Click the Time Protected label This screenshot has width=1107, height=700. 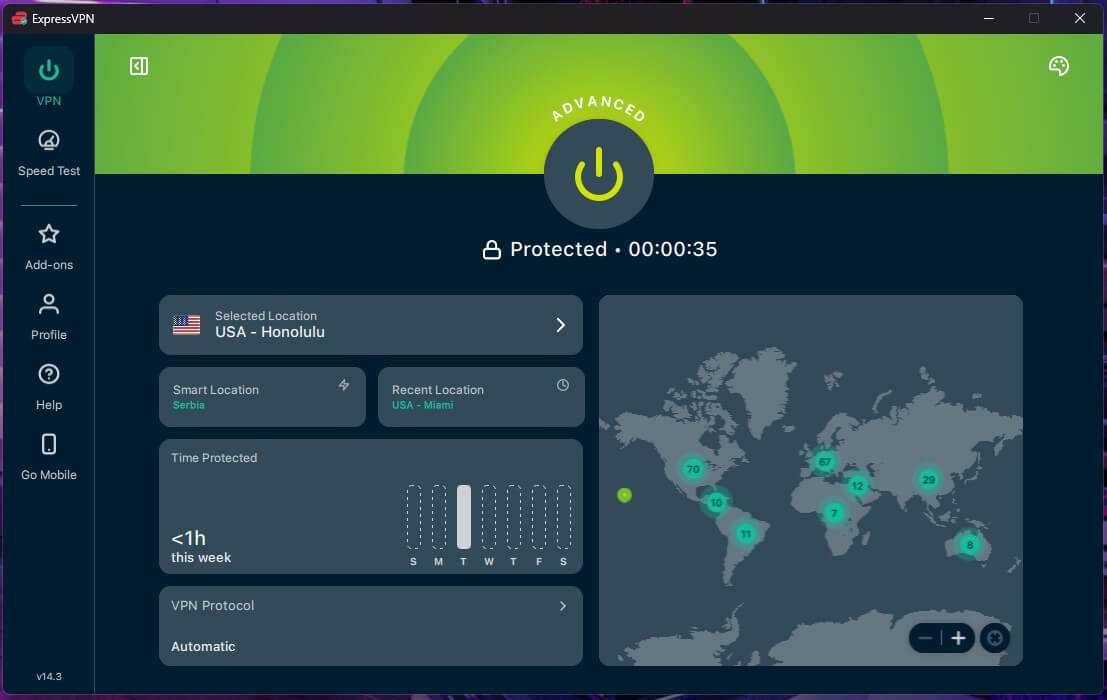click(214, 458)
